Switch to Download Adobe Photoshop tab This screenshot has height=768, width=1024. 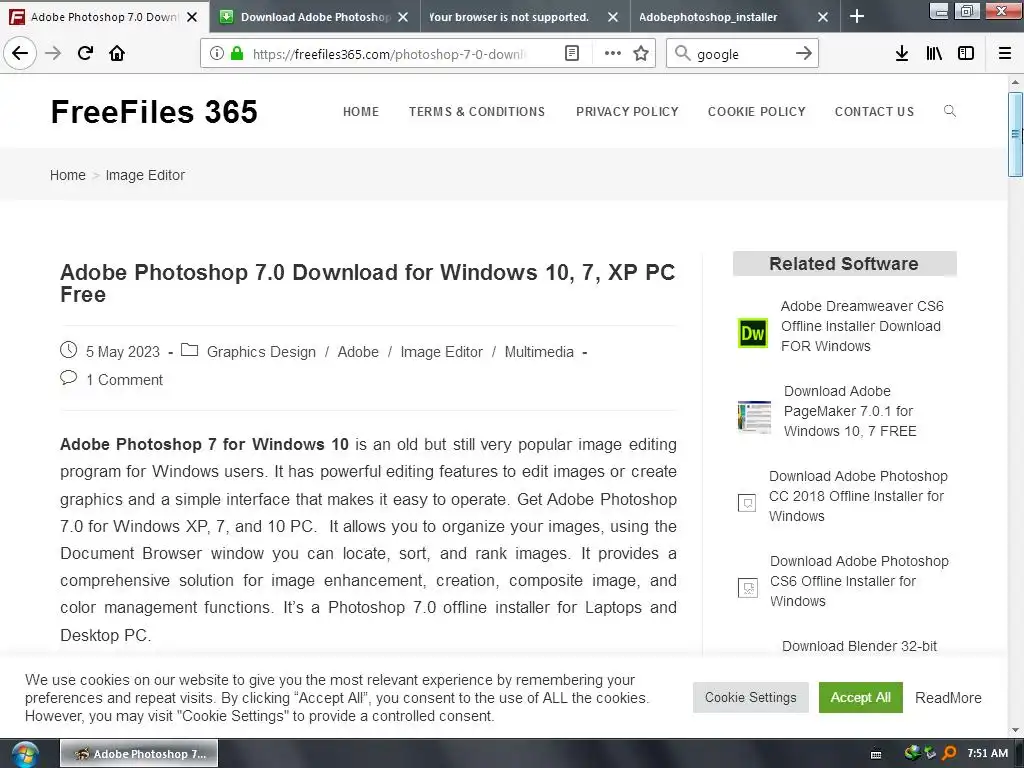[315, 17]
